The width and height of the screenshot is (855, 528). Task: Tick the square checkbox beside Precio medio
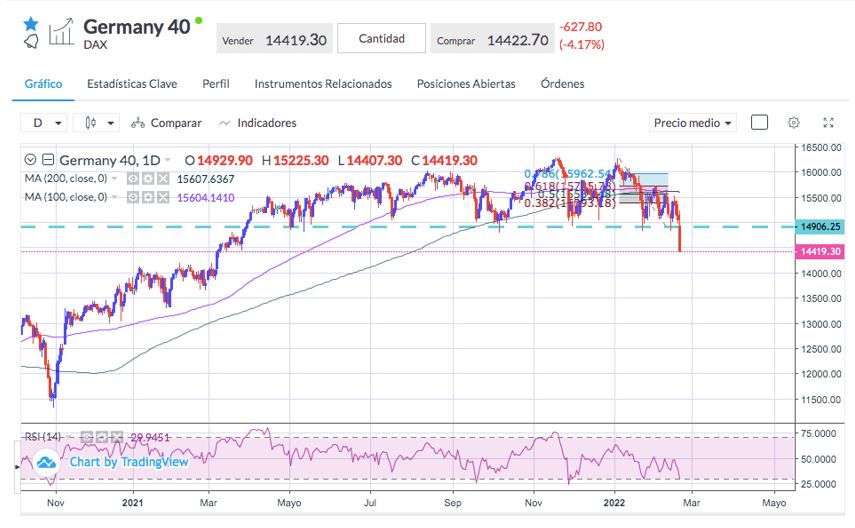(759, 123)
